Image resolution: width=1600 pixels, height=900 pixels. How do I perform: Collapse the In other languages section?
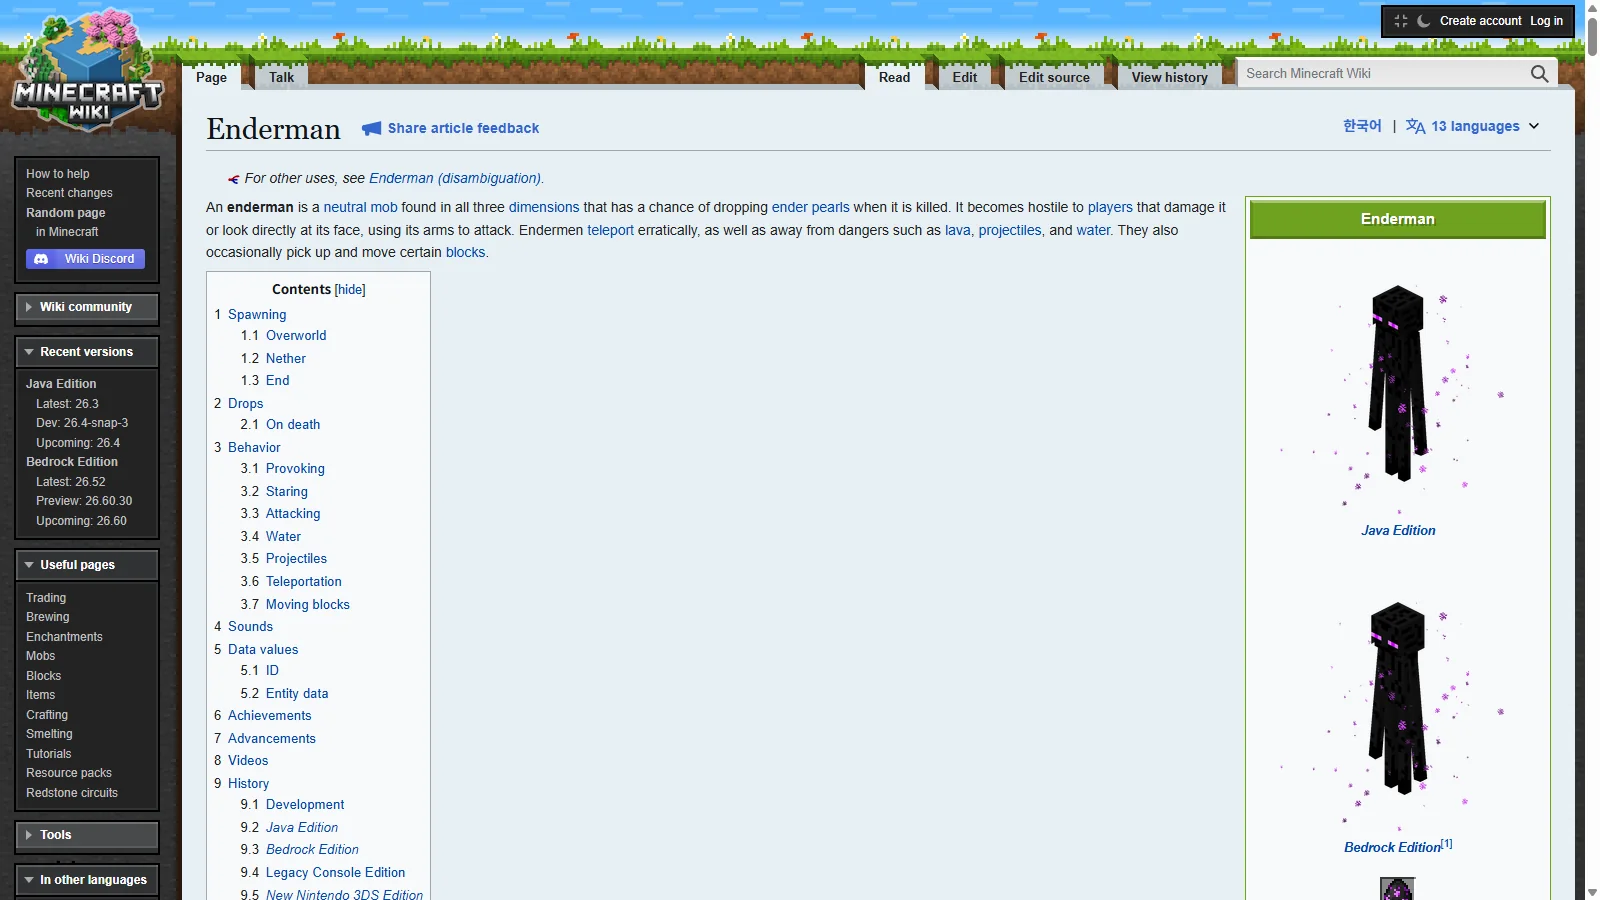(87, 880)
